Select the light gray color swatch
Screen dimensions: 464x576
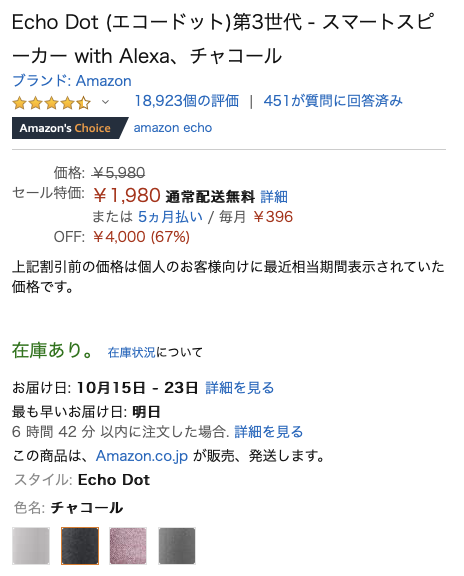[31, 546]
